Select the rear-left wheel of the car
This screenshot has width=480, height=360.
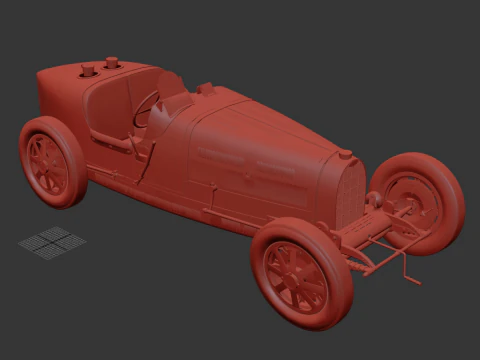pos(52,163)
